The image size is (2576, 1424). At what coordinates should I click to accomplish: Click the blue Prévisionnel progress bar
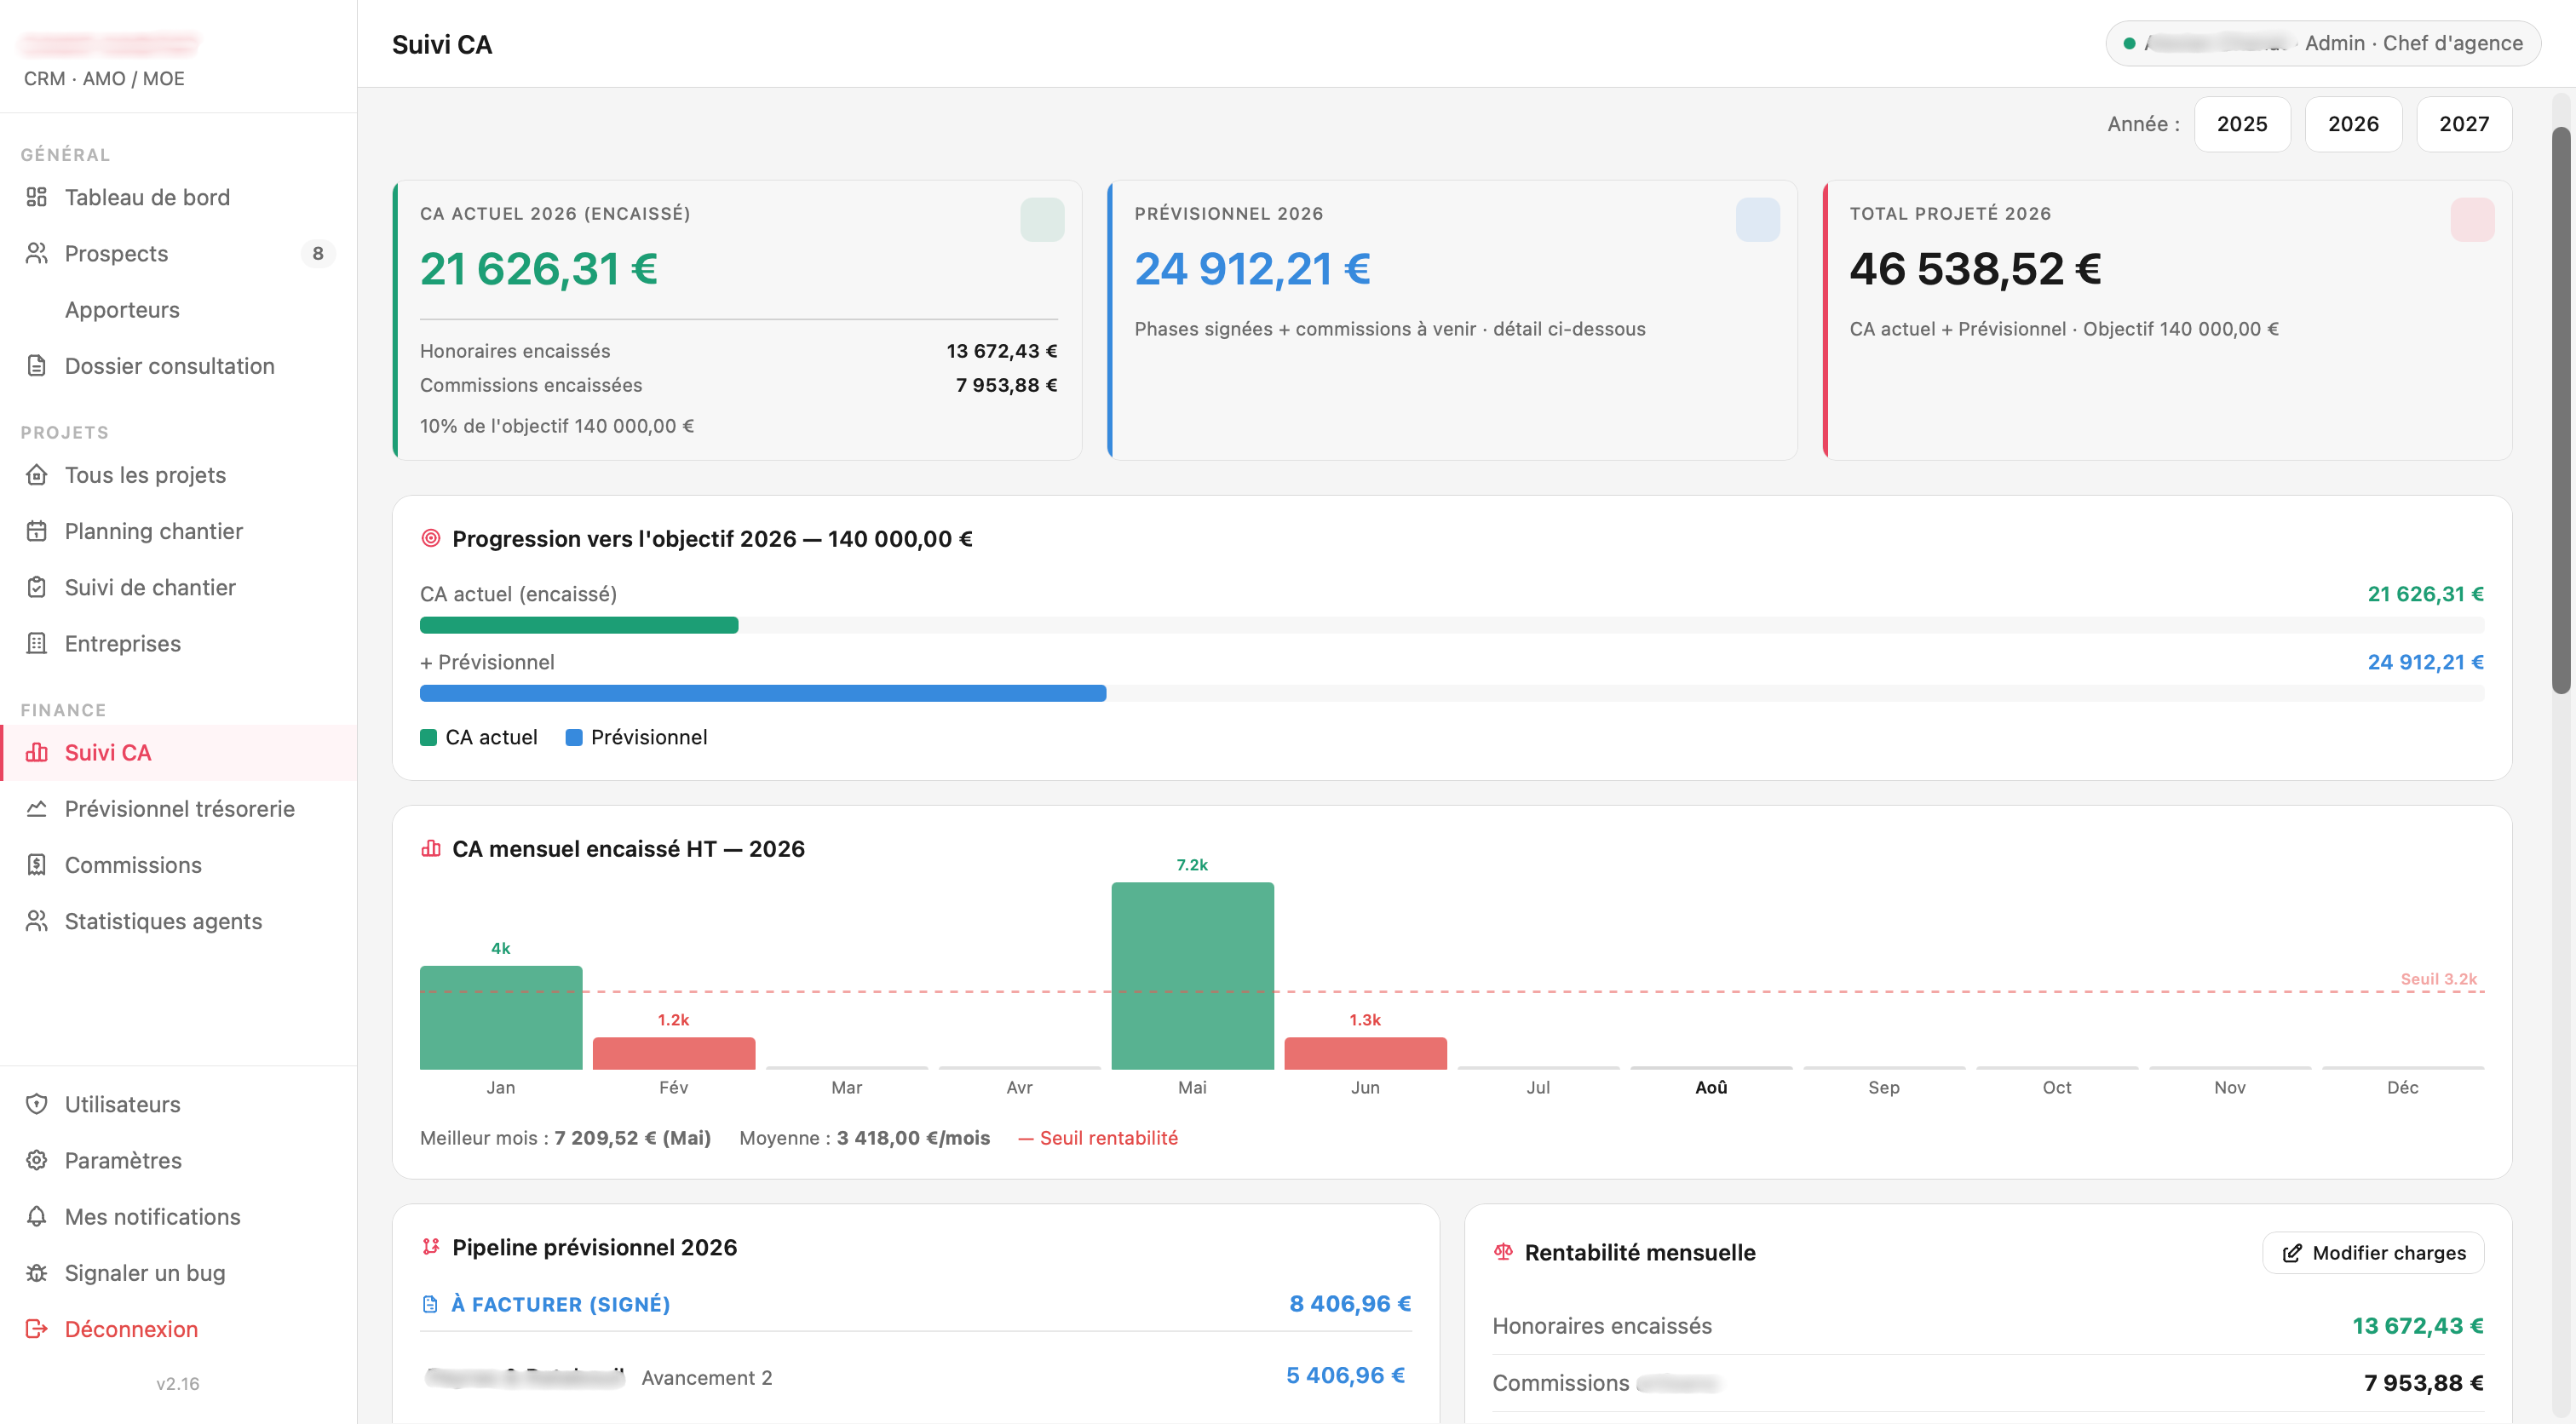point(763,693)
